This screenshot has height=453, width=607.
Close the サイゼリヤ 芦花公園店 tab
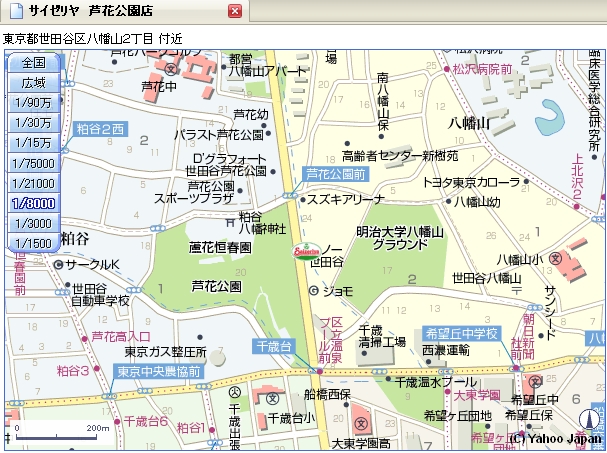point(235,11)
